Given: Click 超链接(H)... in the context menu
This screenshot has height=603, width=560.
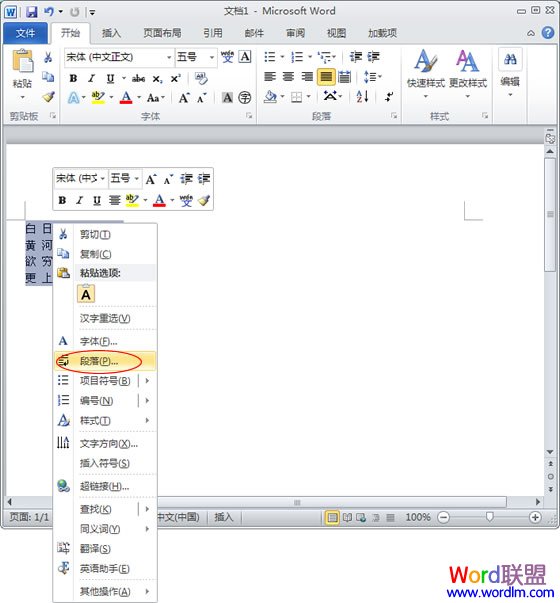Looking at the screenshot, I should click(105, 486).
